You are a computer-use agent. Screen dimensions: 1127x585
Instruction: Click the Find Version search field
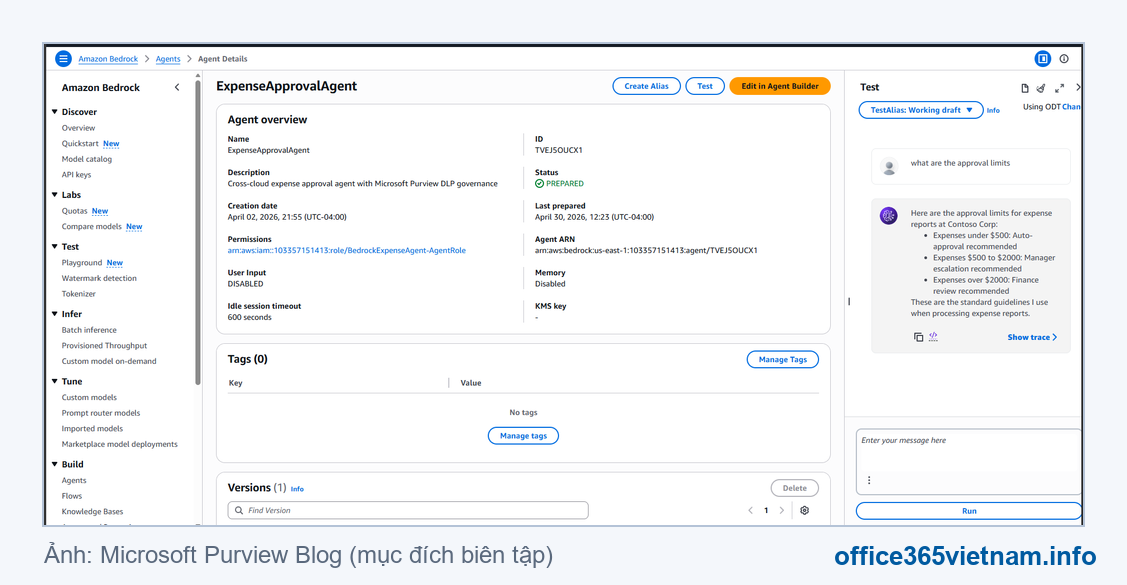click(408, 510)
